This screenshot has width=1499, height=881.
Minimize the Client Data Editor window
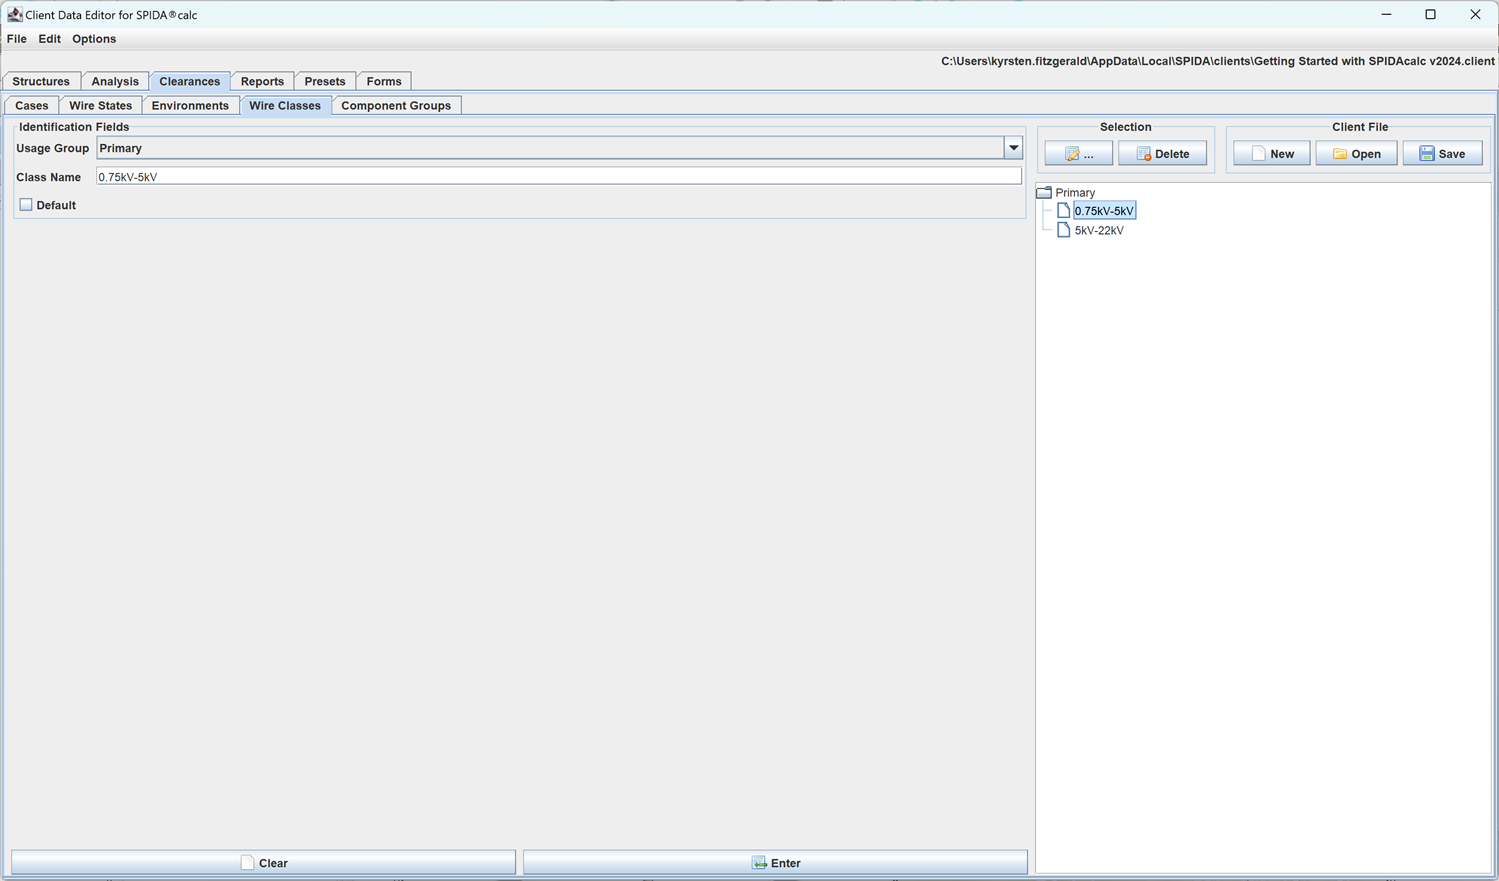[x=1386, y=14]
